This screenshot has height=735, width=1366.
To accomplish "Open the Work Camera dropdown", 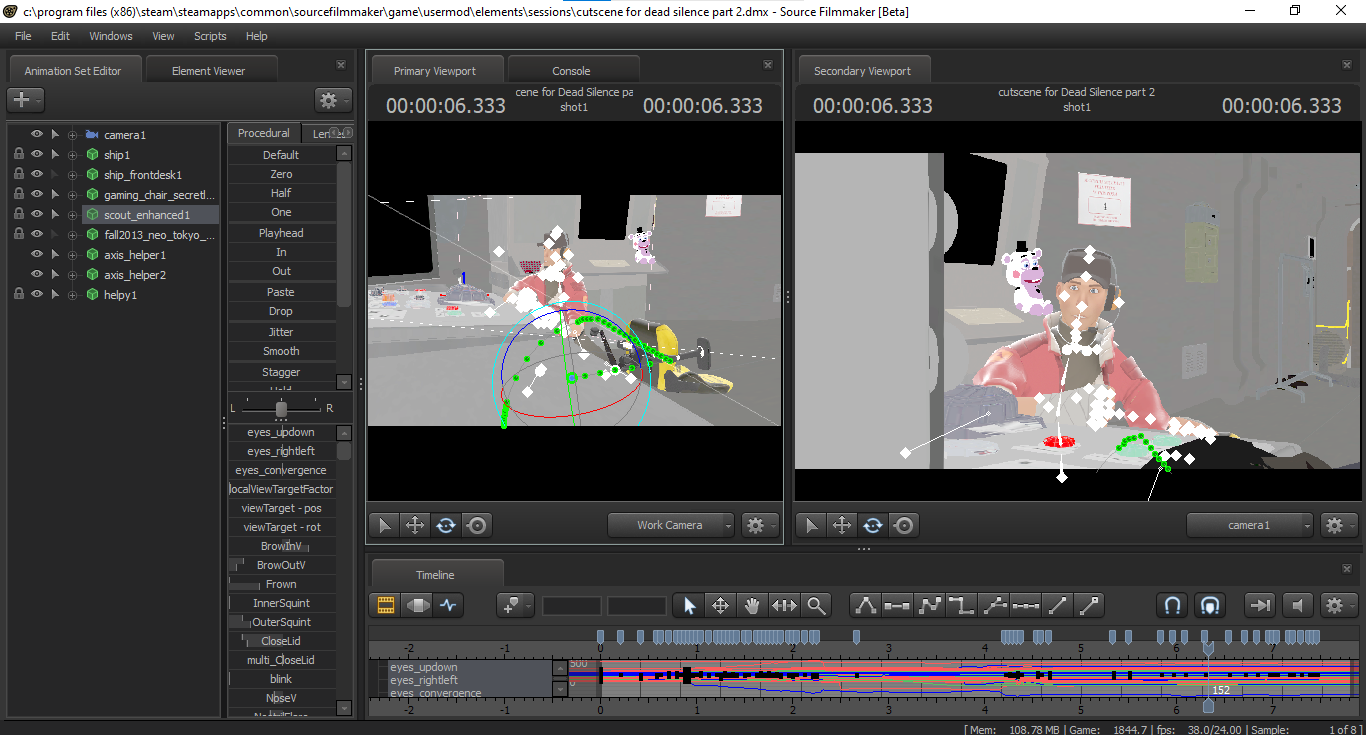I will click(x=671, y=525).
